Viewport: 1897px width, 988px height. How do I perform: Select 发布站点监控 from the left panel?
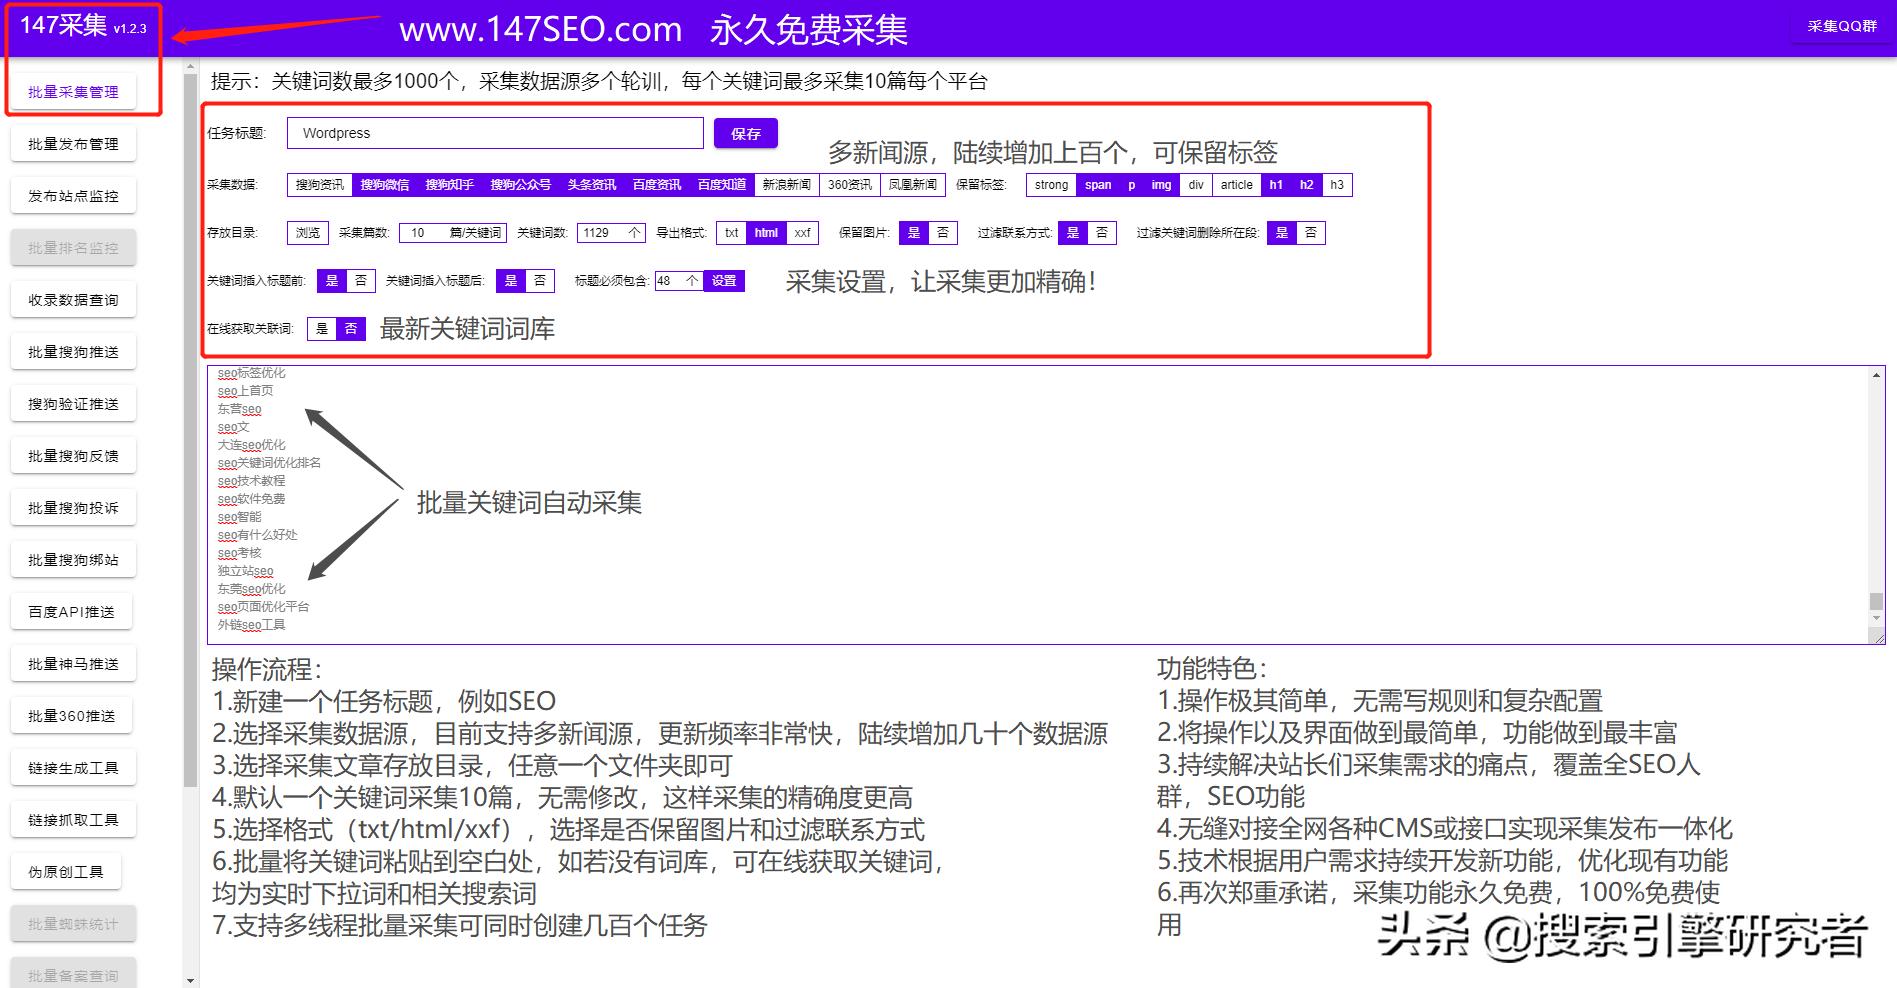point(73,195)
